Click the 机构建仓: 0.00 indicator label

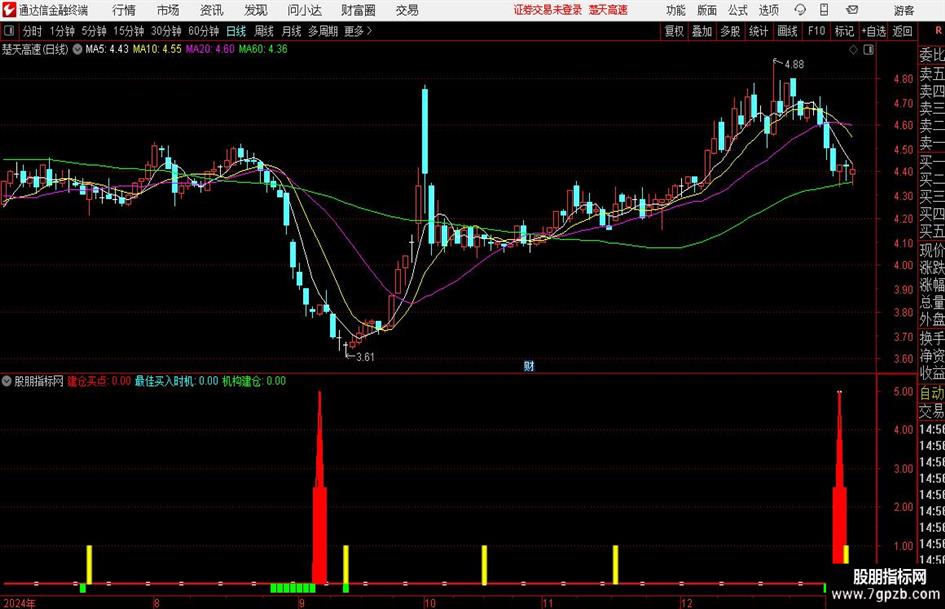click(254, 381)
